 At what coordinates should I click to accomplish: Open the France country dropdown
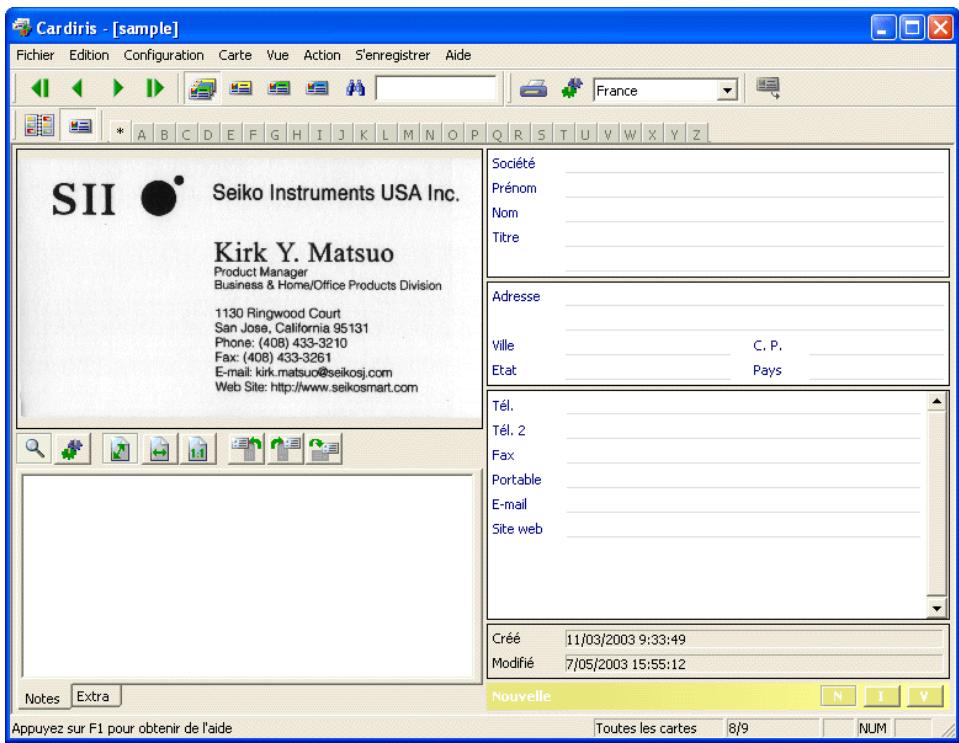pos(727,91)
